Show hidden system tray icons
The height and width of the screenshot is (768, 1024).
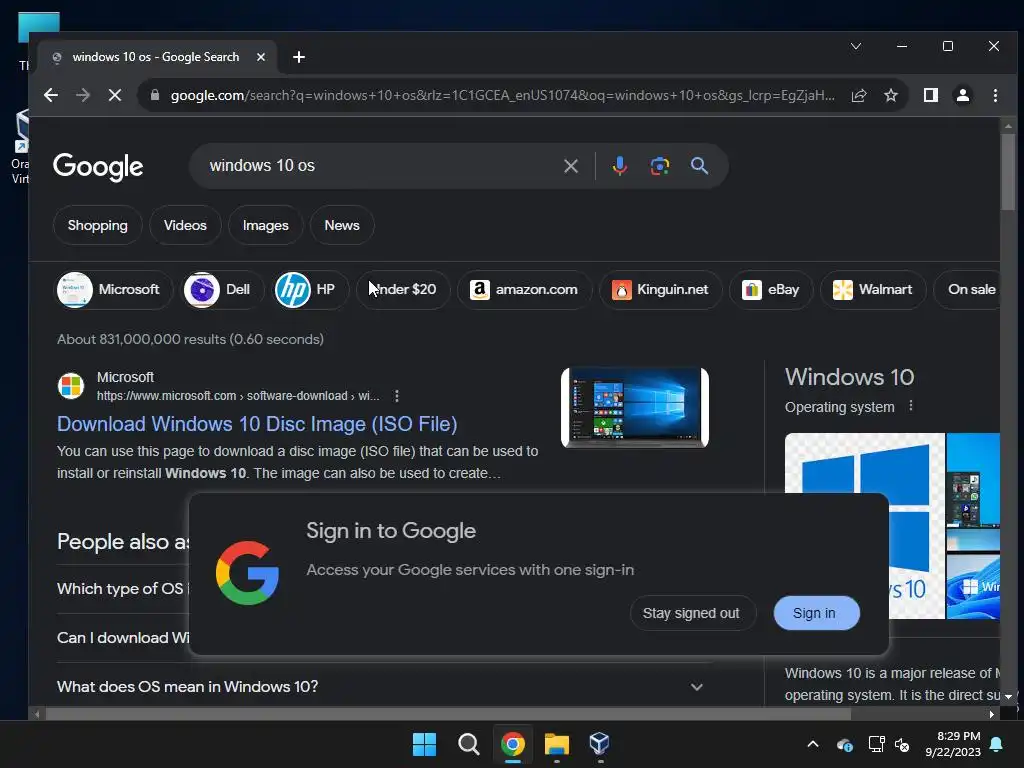pos(813,744)
